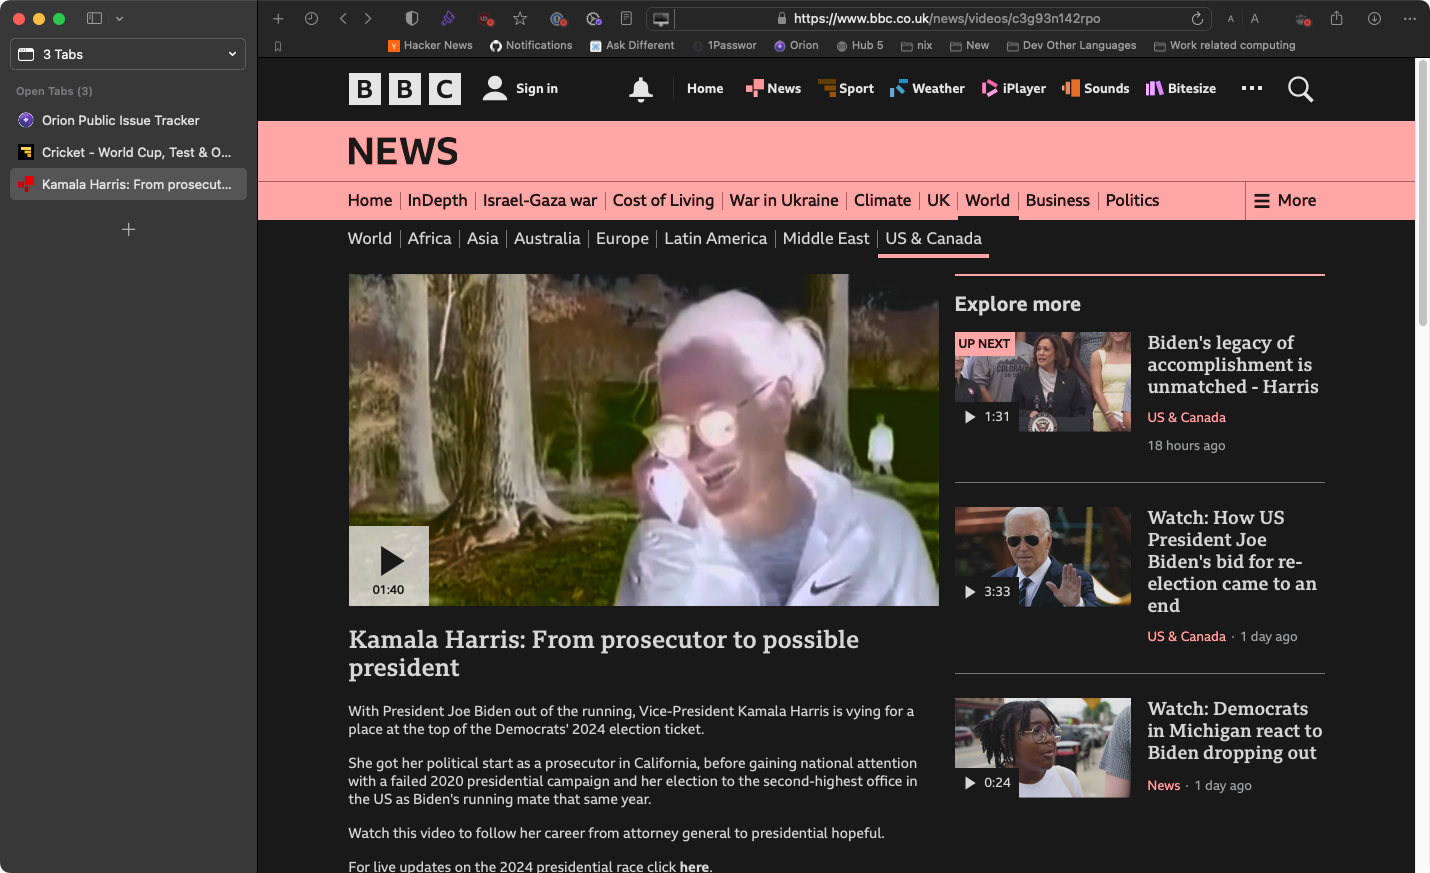Open BBC search with the magnifying glass
Viewport: 1430px width, 873px height.
point(1300,89)
